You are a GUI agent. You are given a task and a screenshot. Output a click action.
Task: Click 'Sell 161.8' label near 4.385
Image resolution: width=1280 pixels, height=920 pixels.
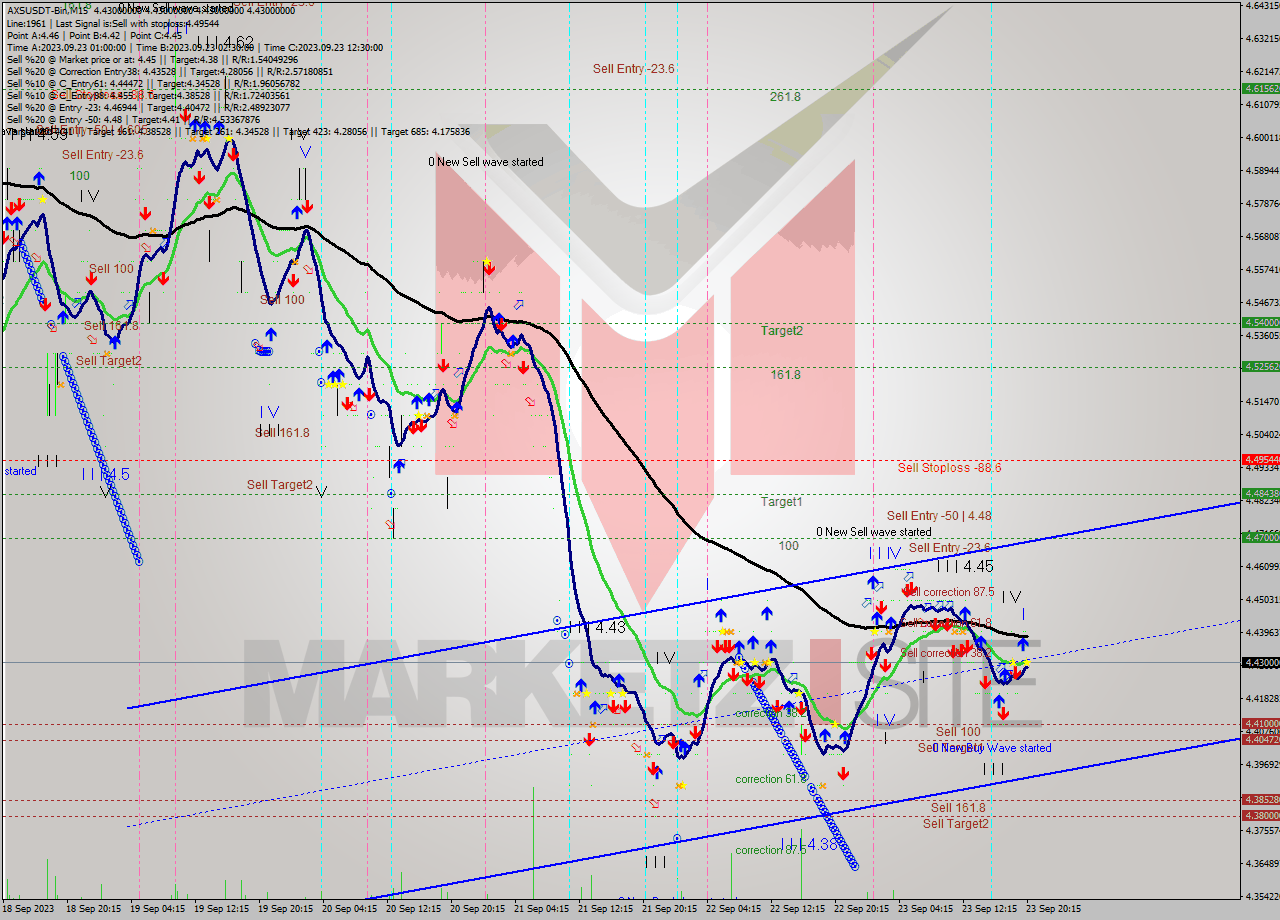[x=958, y=807]
